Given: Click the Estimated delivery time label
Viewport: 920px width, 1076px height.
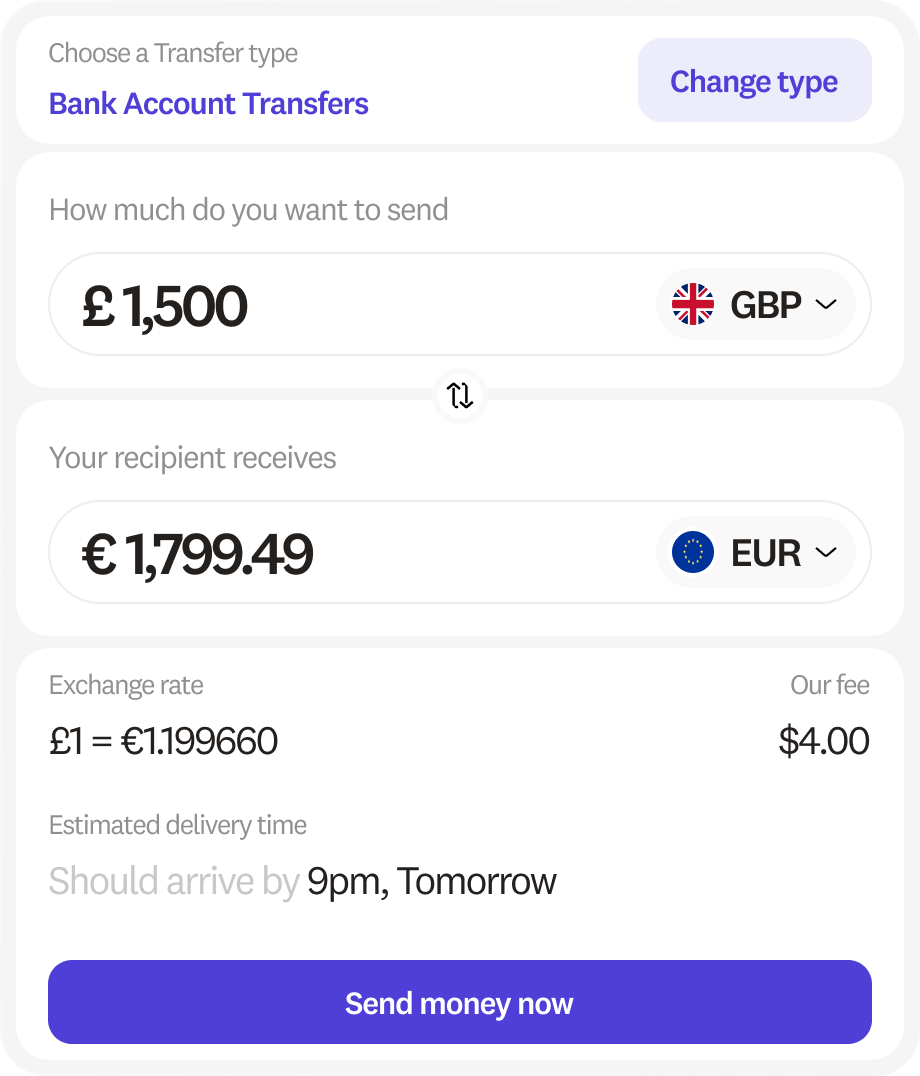Looking at the screenshot, I should 178,825.
